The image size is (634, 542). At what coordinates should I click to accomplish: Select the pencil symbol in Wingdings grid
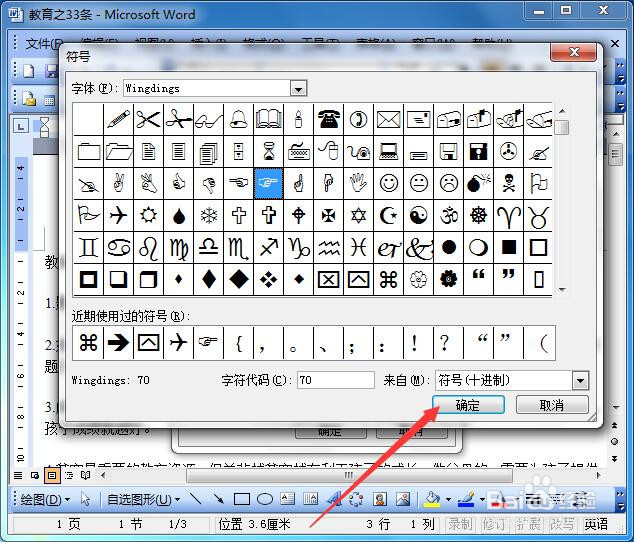[118, 120]
